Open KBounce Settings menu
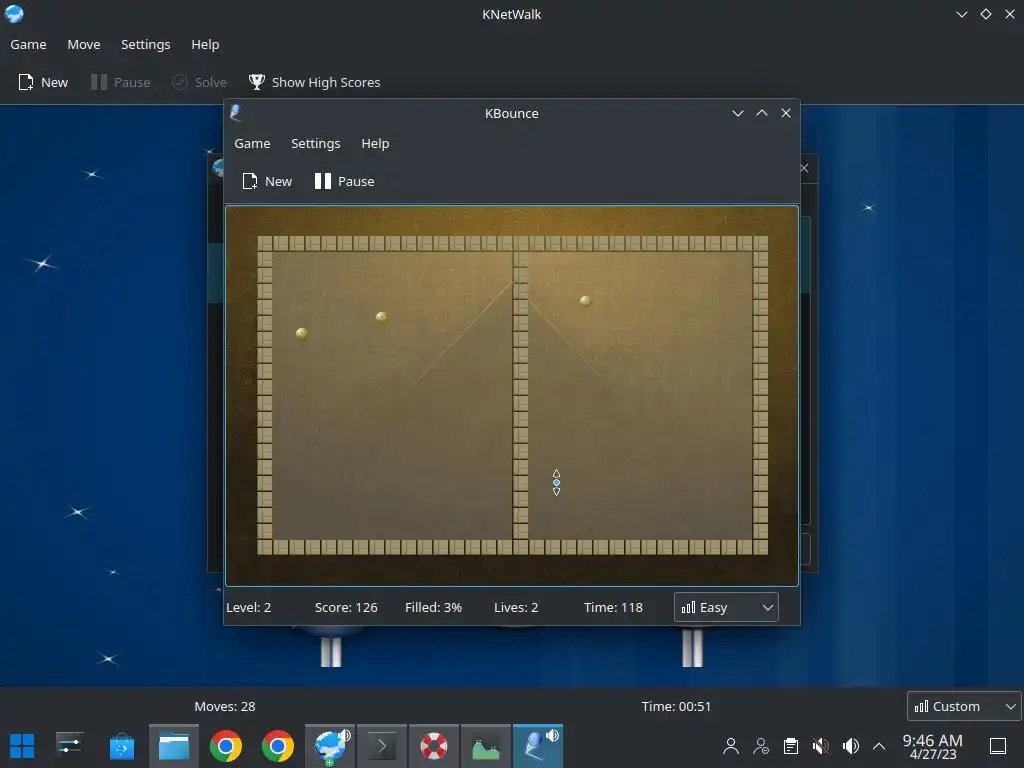Image resolution: width=1024 pixels, height=768 pixels. [315, 143]
